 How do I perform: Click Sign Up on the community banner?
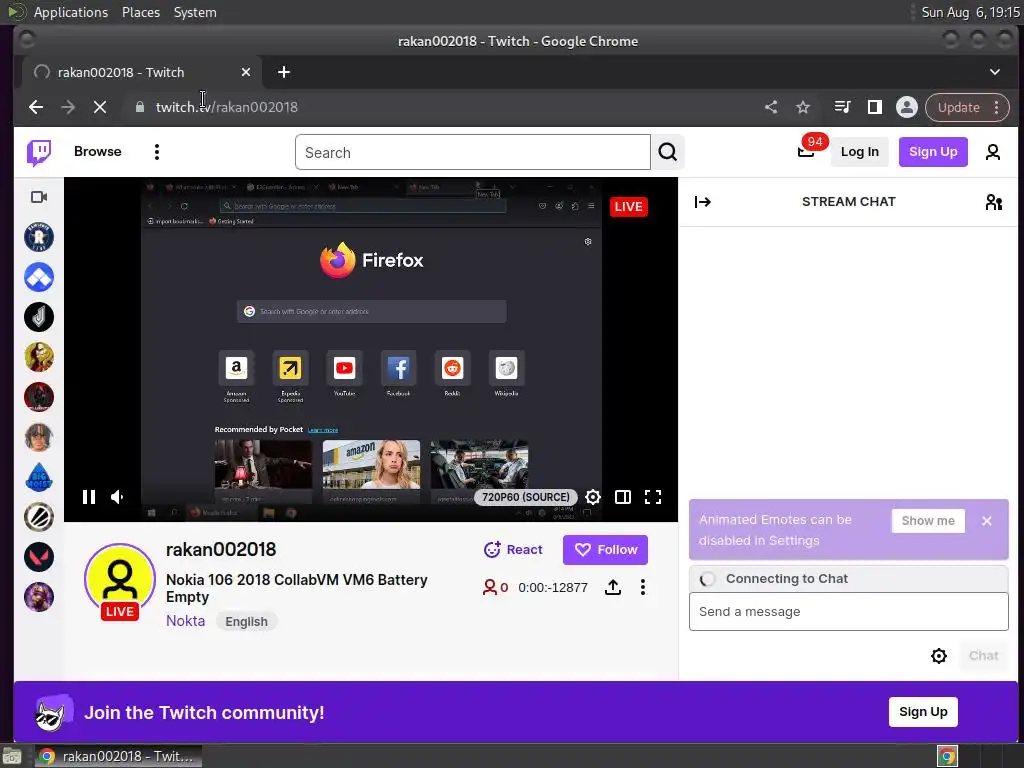923,712
